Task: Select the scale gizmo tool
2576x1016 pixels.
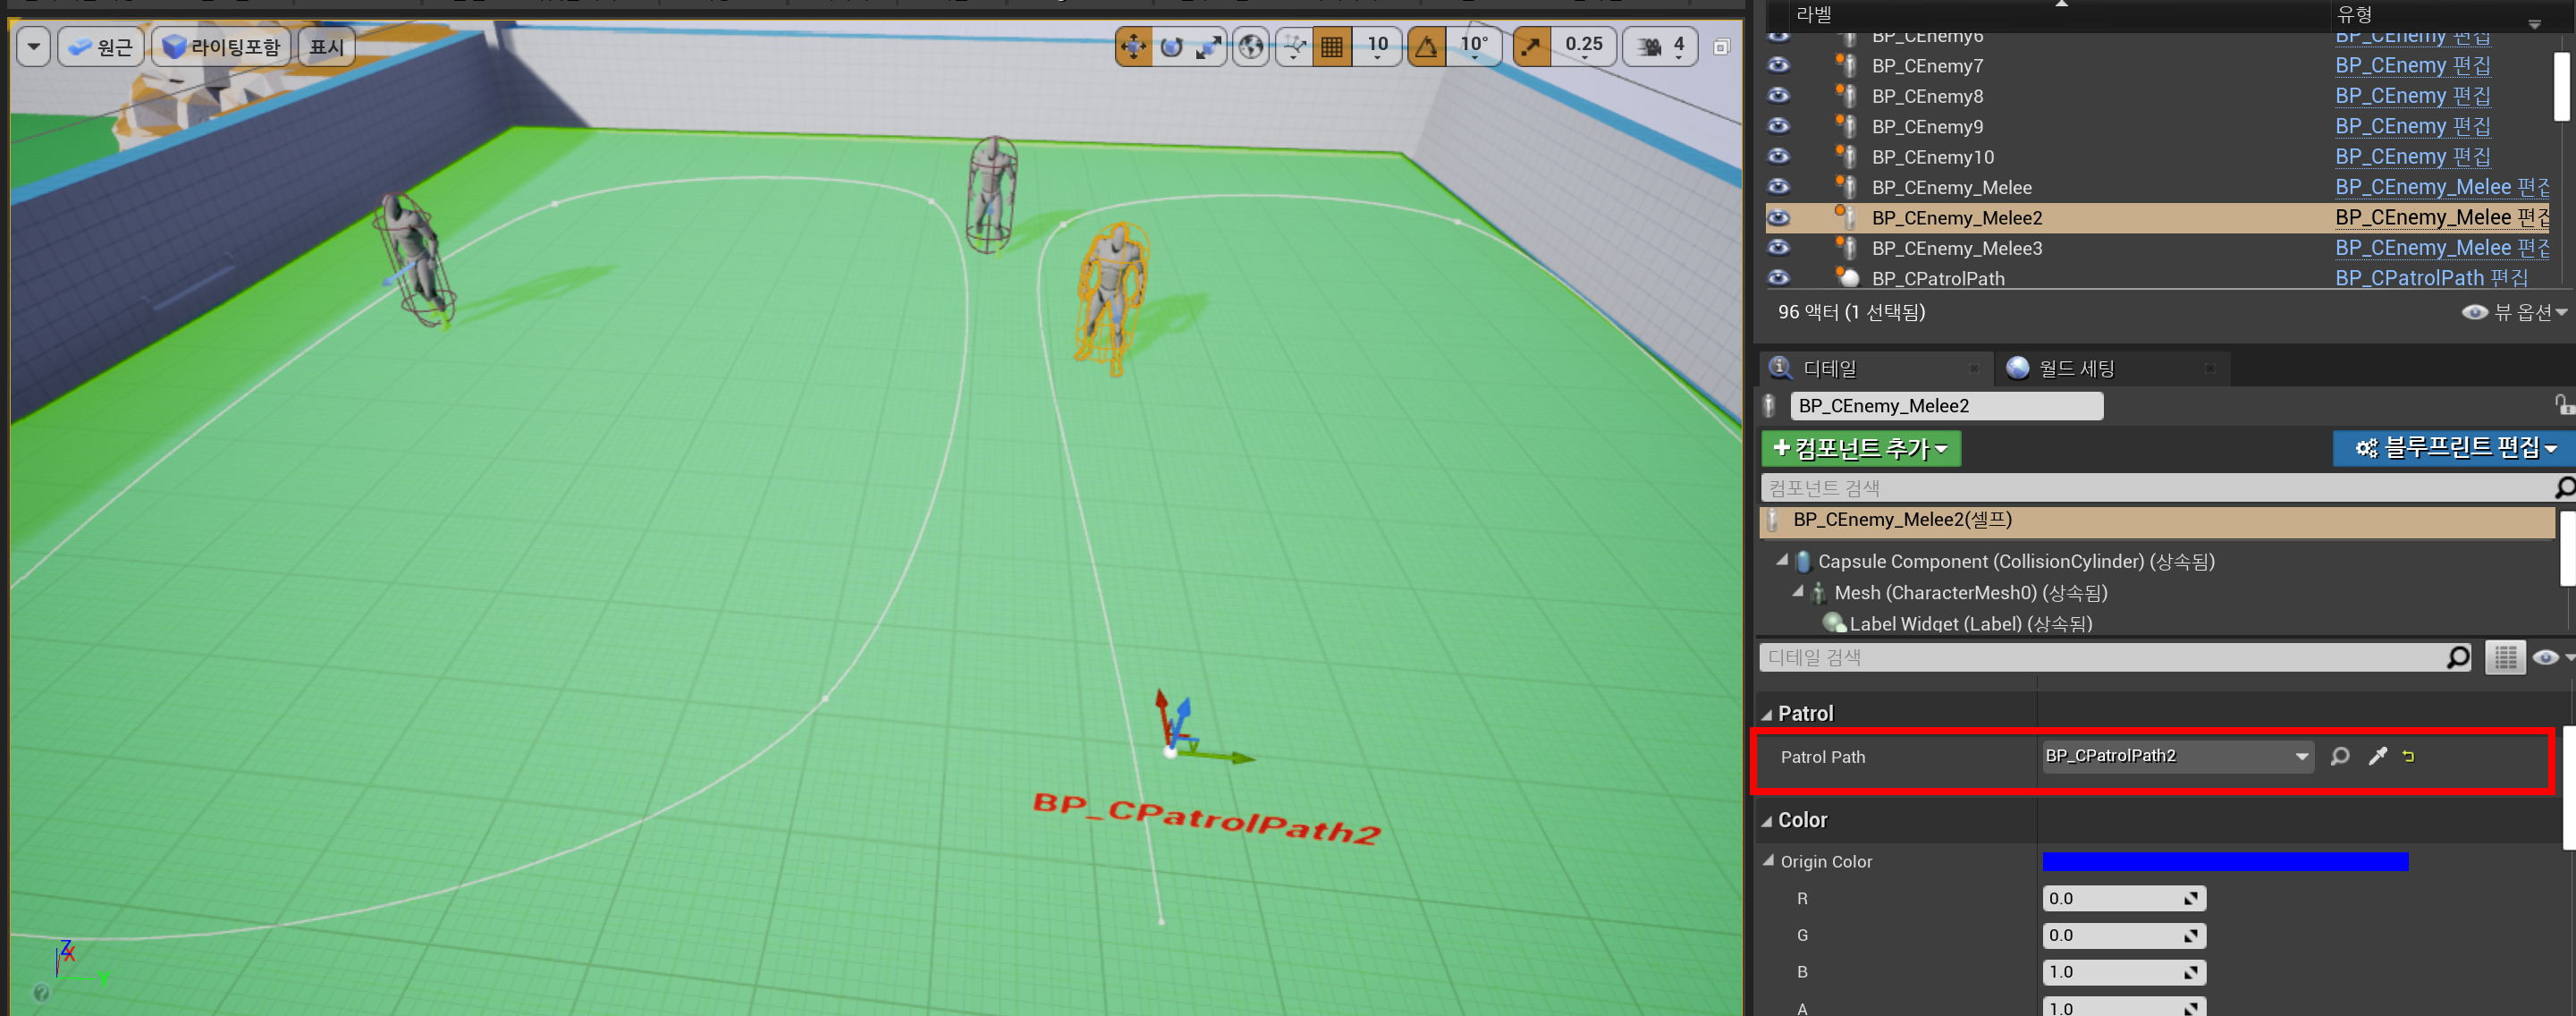Action: pyautogui.click(x=1209, y=46)
